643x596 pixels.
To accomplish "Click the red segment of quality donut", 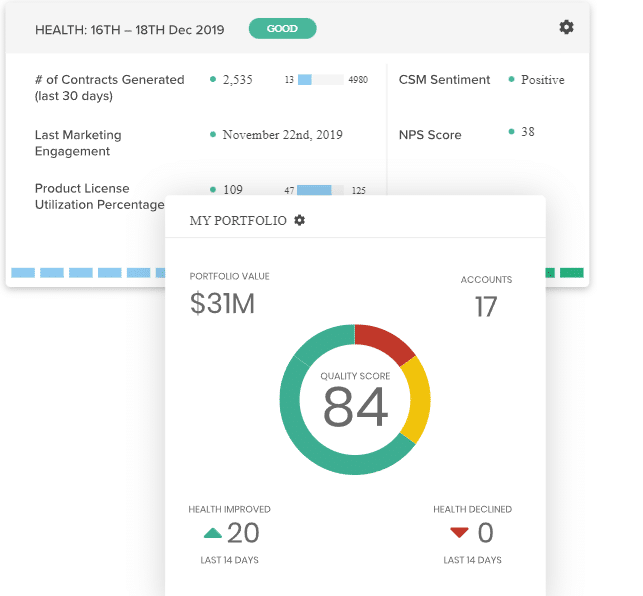I will [383, 342].
